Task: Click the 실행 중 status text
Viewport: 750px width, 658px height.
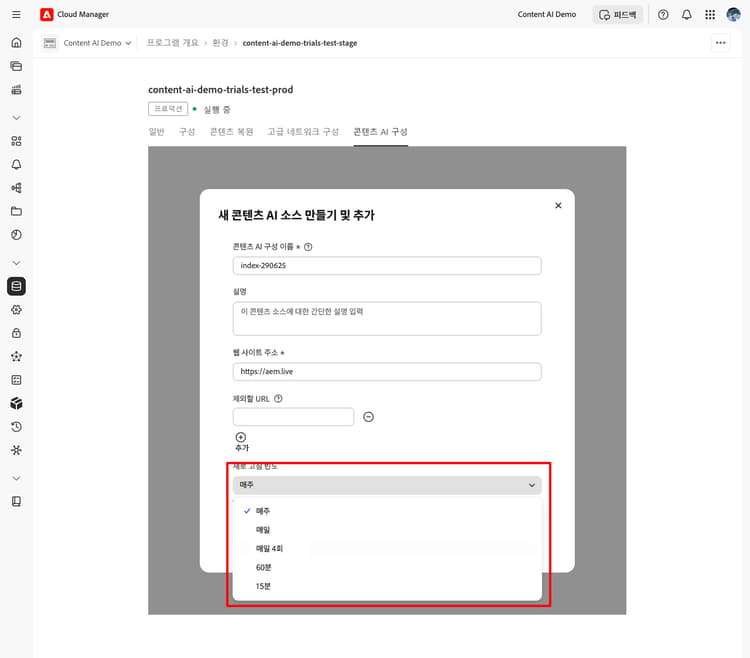Action: coord(217,110)
